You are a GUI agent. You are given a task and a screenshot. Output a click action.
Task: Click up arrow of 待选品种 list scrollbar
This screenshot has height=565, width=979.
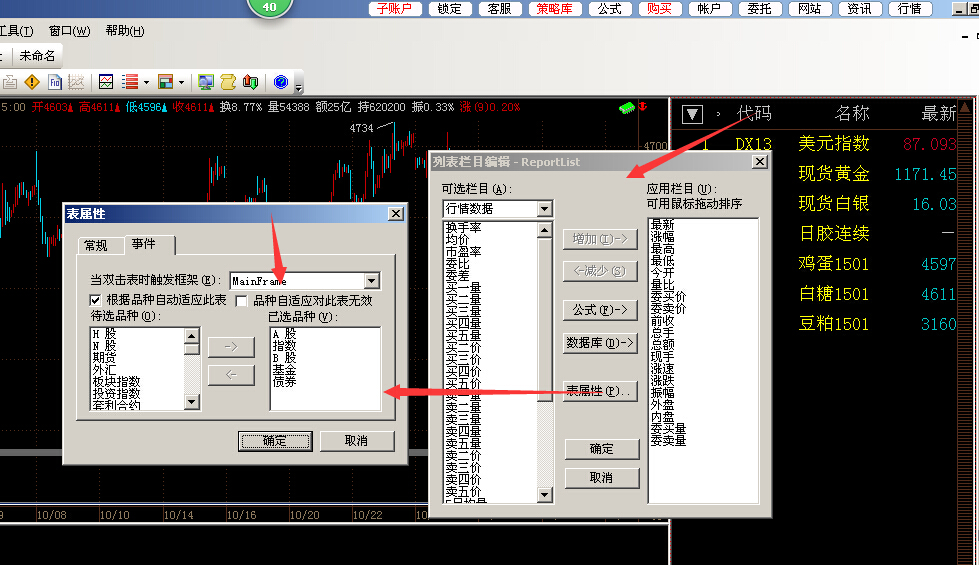point(192,335)
